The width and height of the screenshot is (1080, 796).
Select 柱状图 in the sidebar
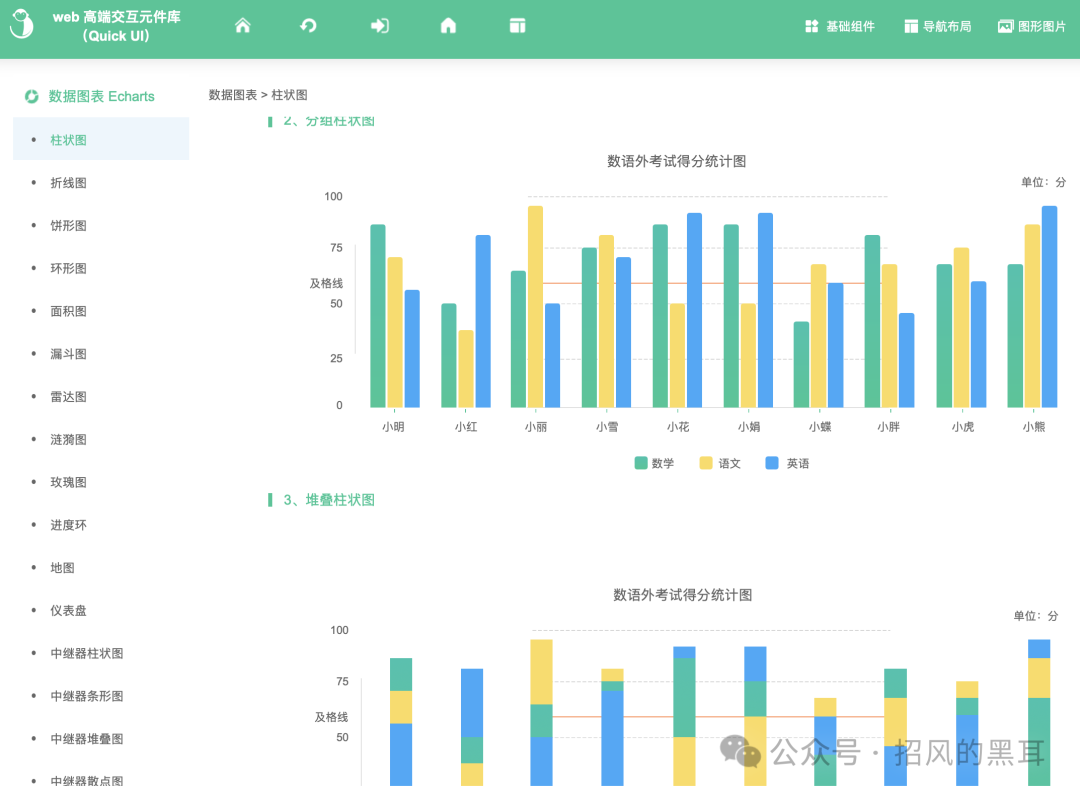coord(101,139)
